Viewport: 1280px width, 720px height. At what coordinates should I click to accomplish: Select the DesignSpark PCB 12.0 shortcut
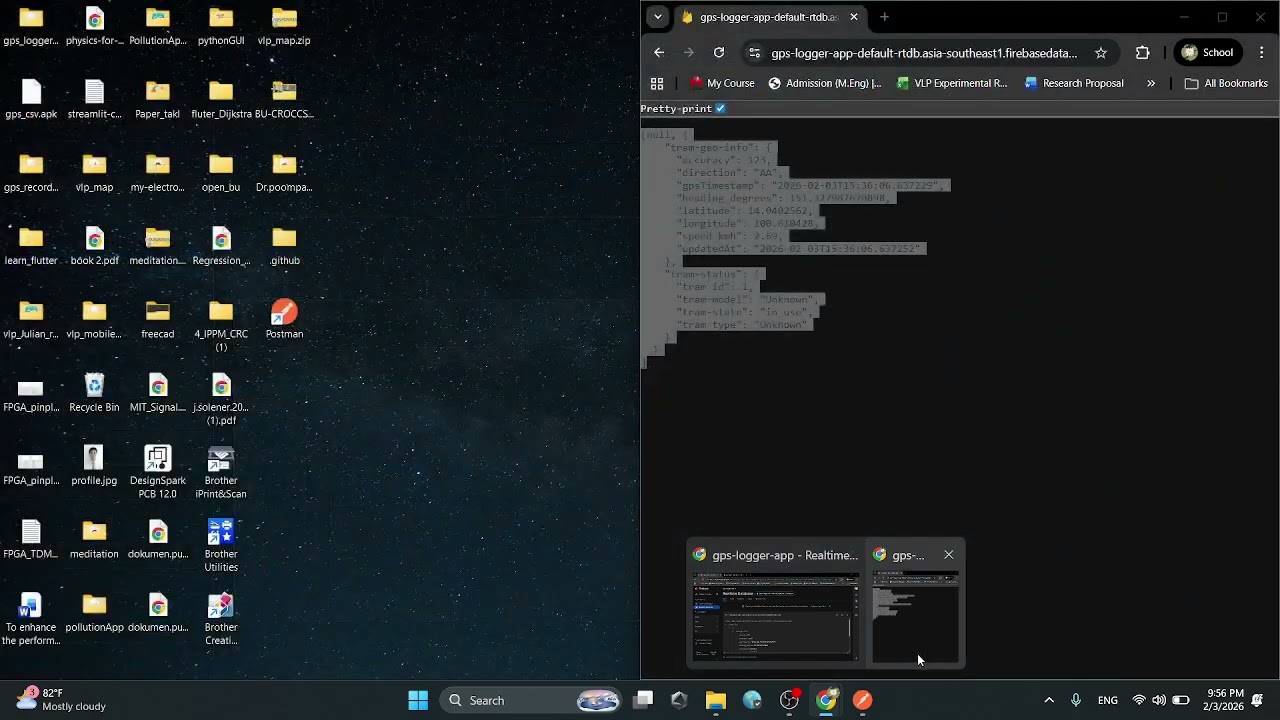157,472
